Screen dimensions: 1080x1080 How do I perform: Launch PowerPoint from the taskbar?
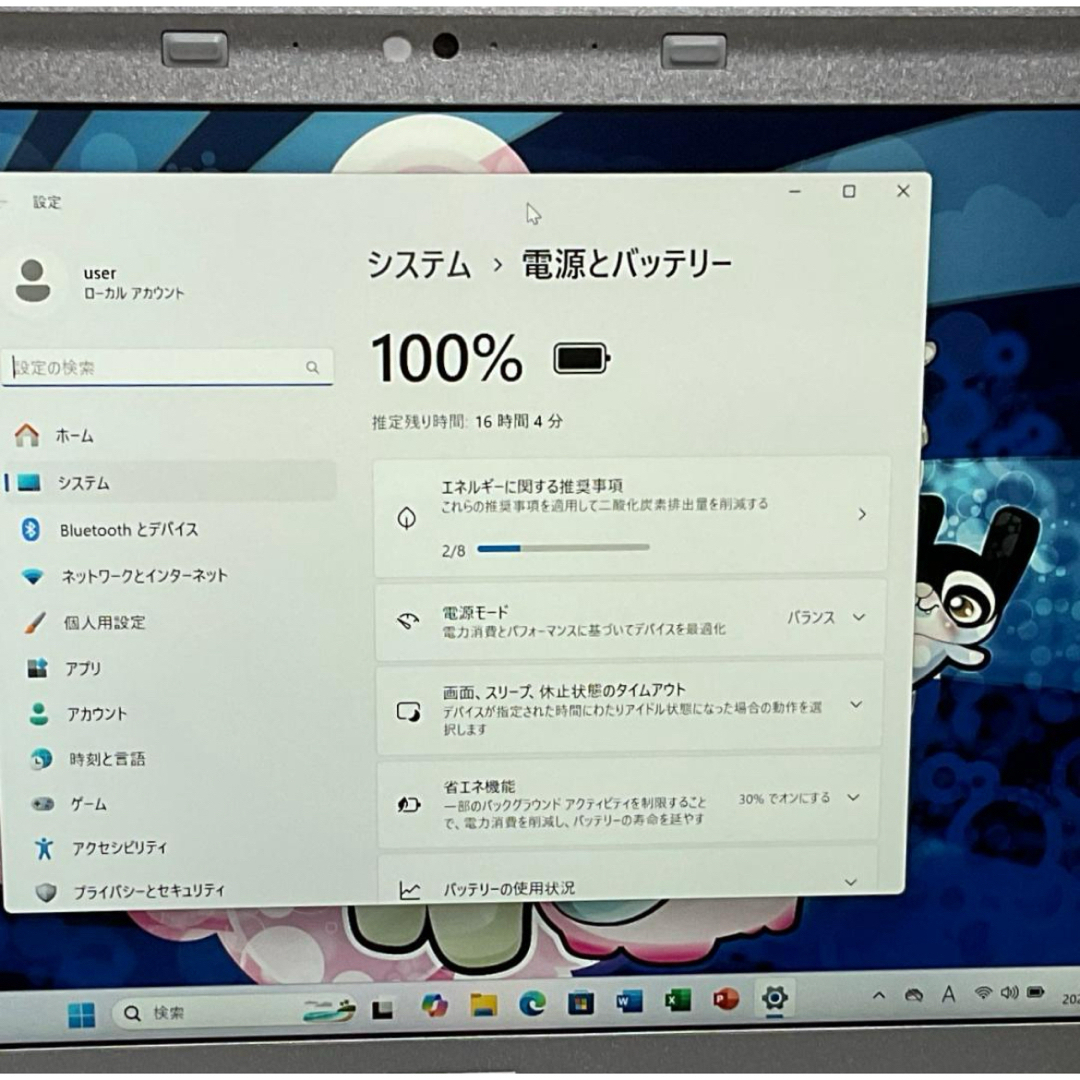726,999
